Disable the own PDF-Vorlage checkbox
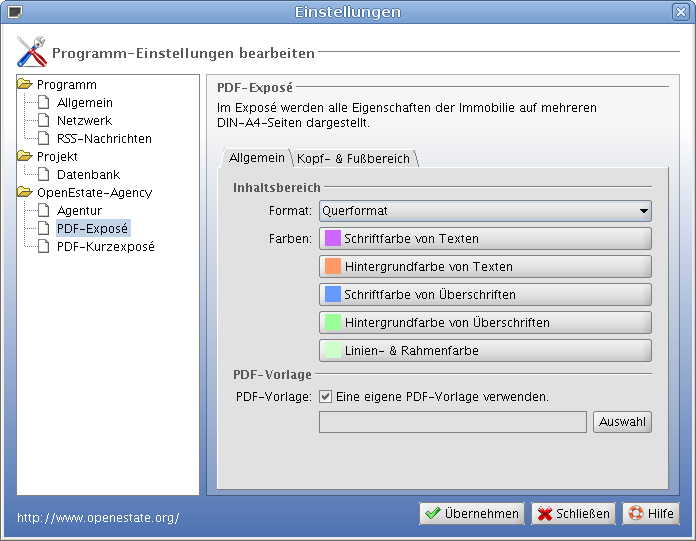The image size is (696, 541). [325, 396]
